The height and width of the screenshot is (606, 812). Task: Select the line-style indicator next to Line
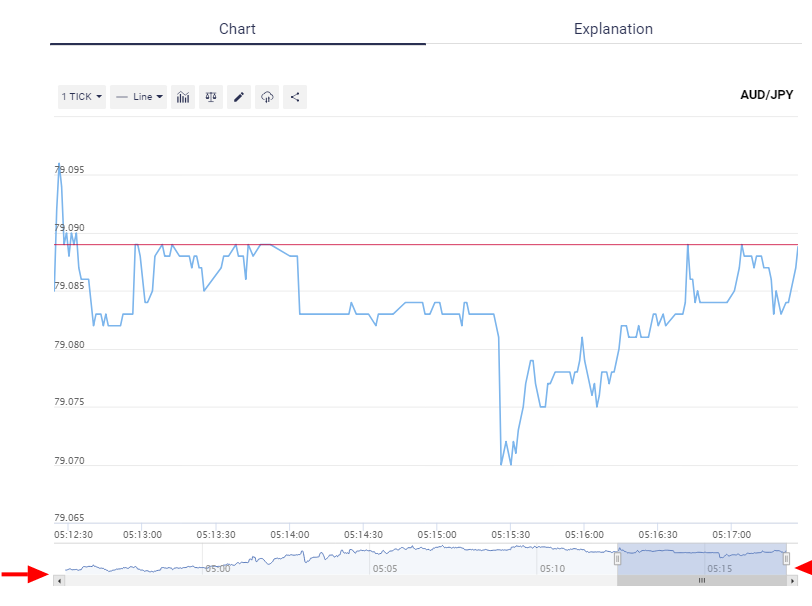[120, 96]
